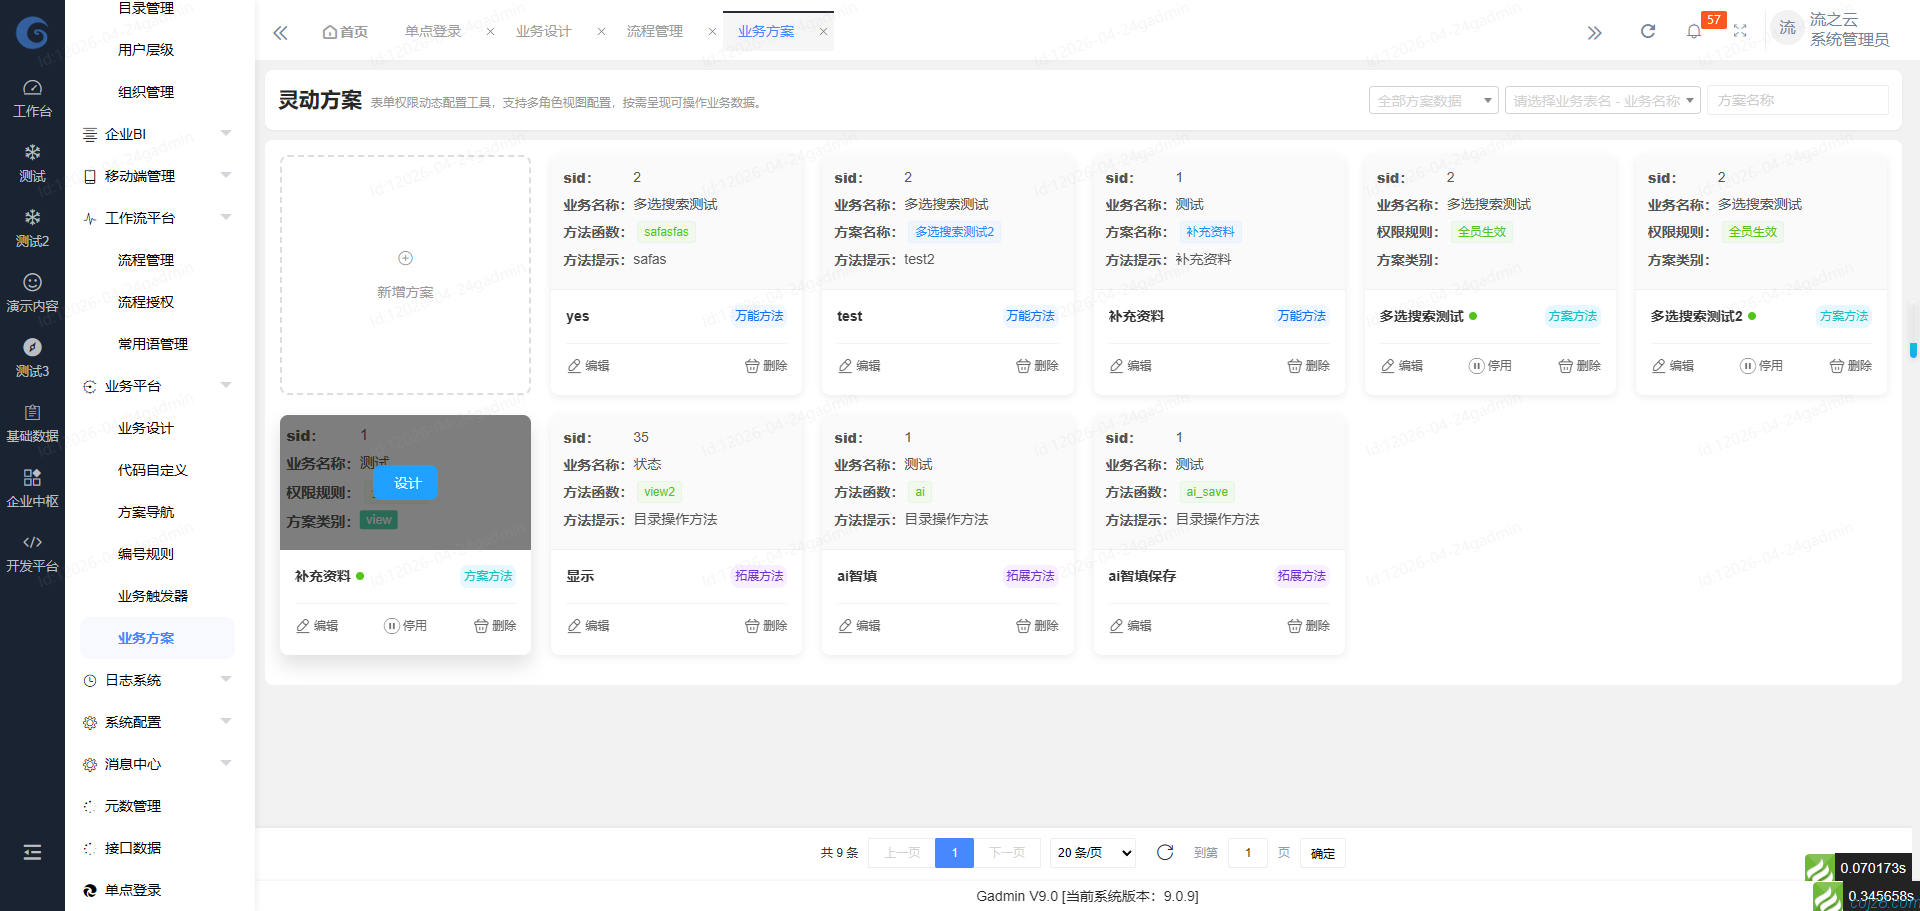Image resolution: width=1920 pixels, height=911 pixels.
Task: Switch to the 流程管理 tab
Action: [655, 31]
